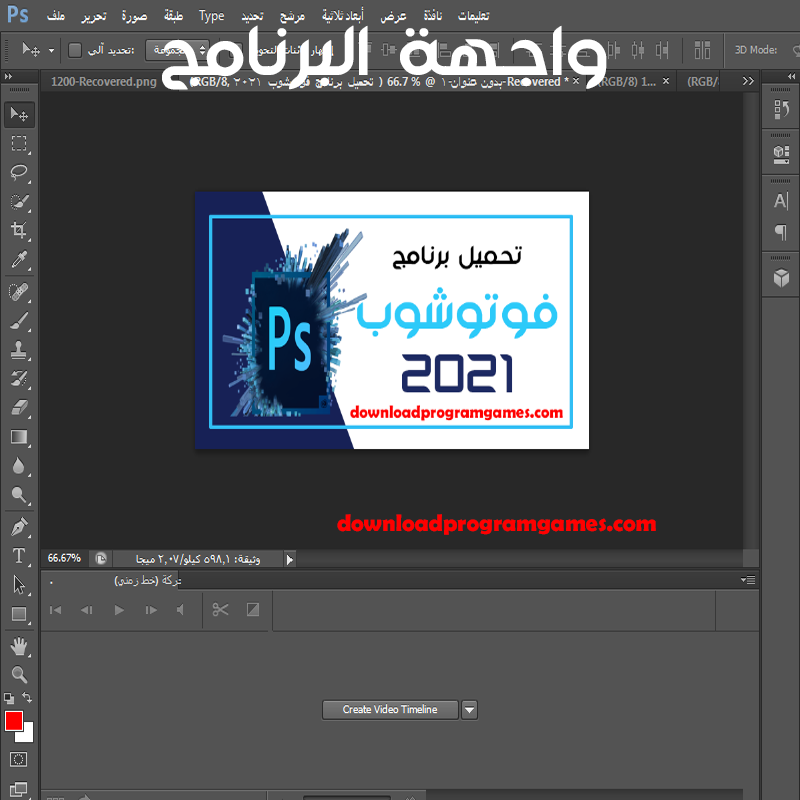Open the 3D panel icon
The width and height of the screenshot is (800, 800).
(x=781, y=278)
